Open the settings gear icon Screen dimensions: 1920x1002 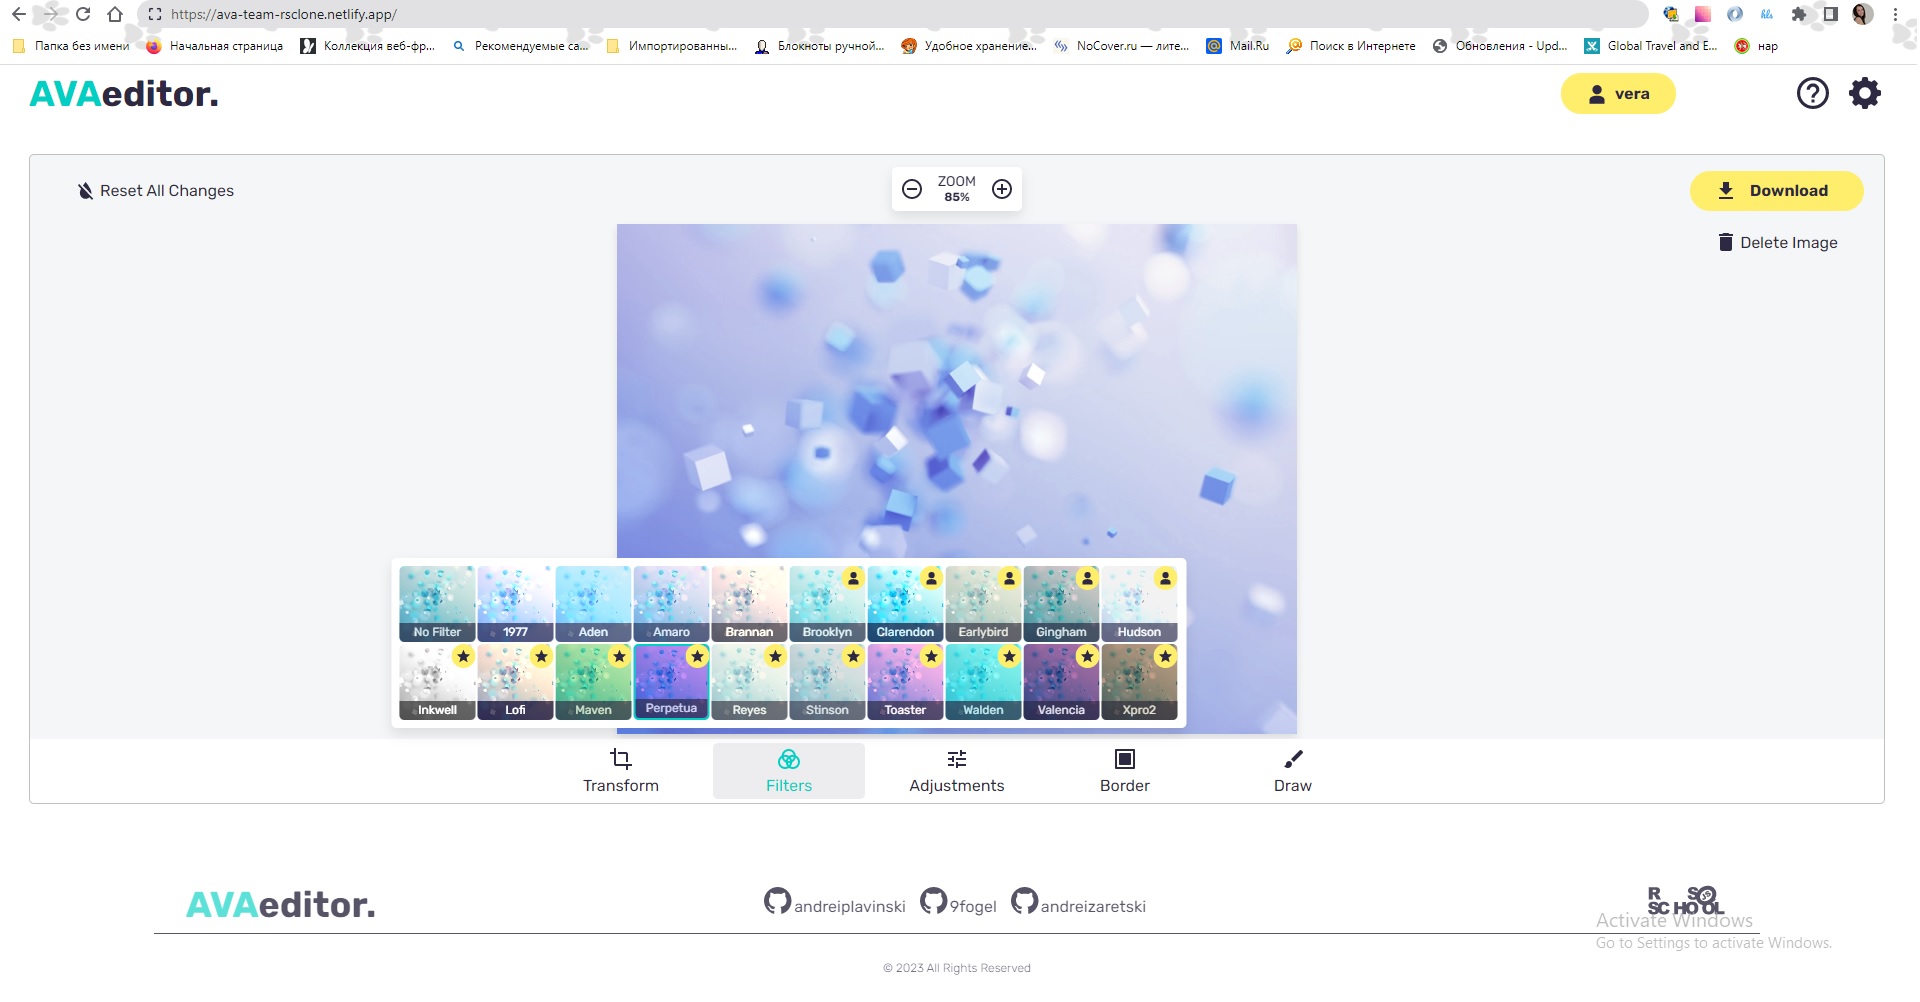pos(1865,93)
